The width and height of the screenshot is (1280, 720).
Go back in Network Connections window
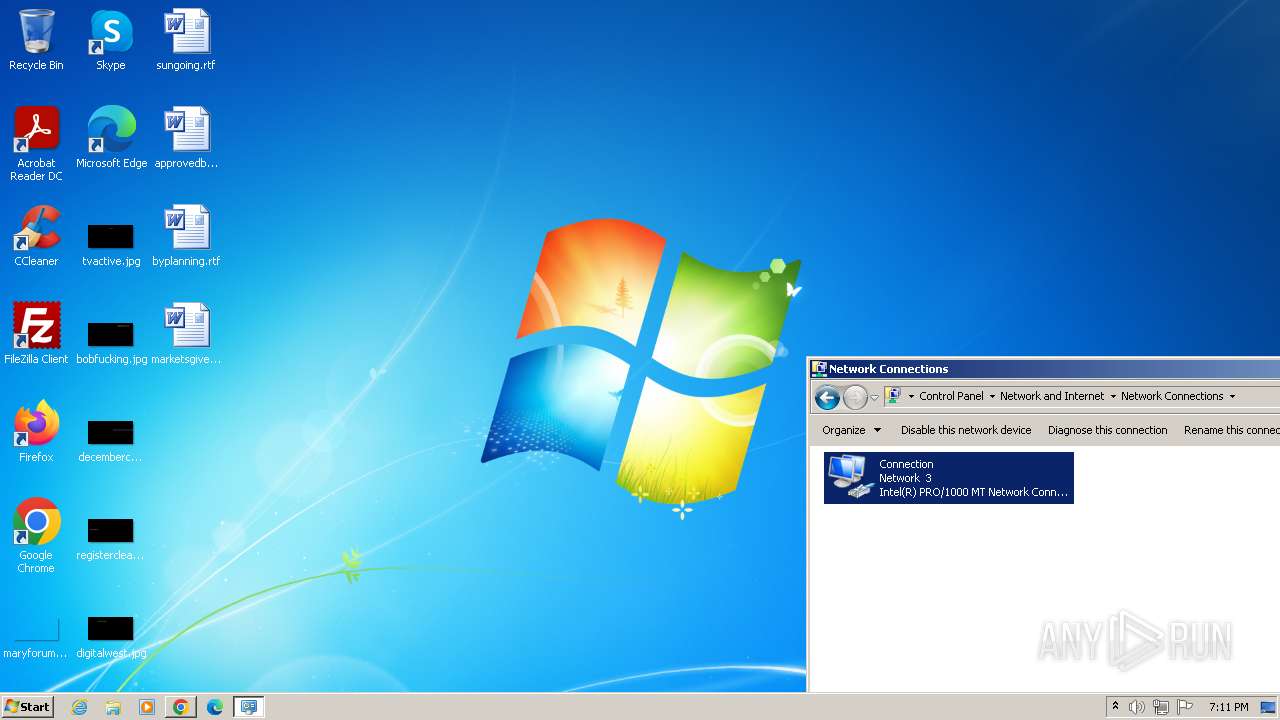pyautogui.click(x=827, y=397)
